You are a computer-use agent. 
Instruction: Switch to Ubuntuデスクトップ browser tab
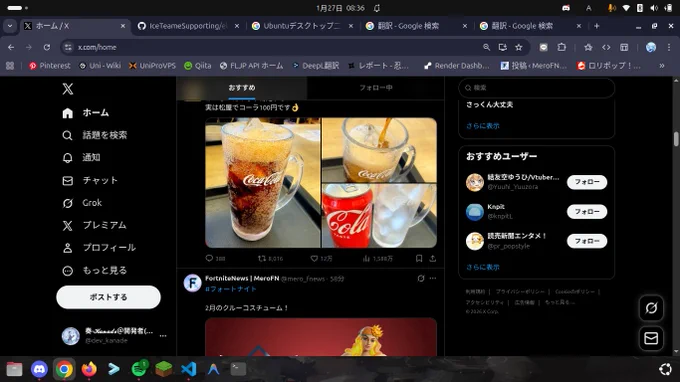click(x=302, y=26)
